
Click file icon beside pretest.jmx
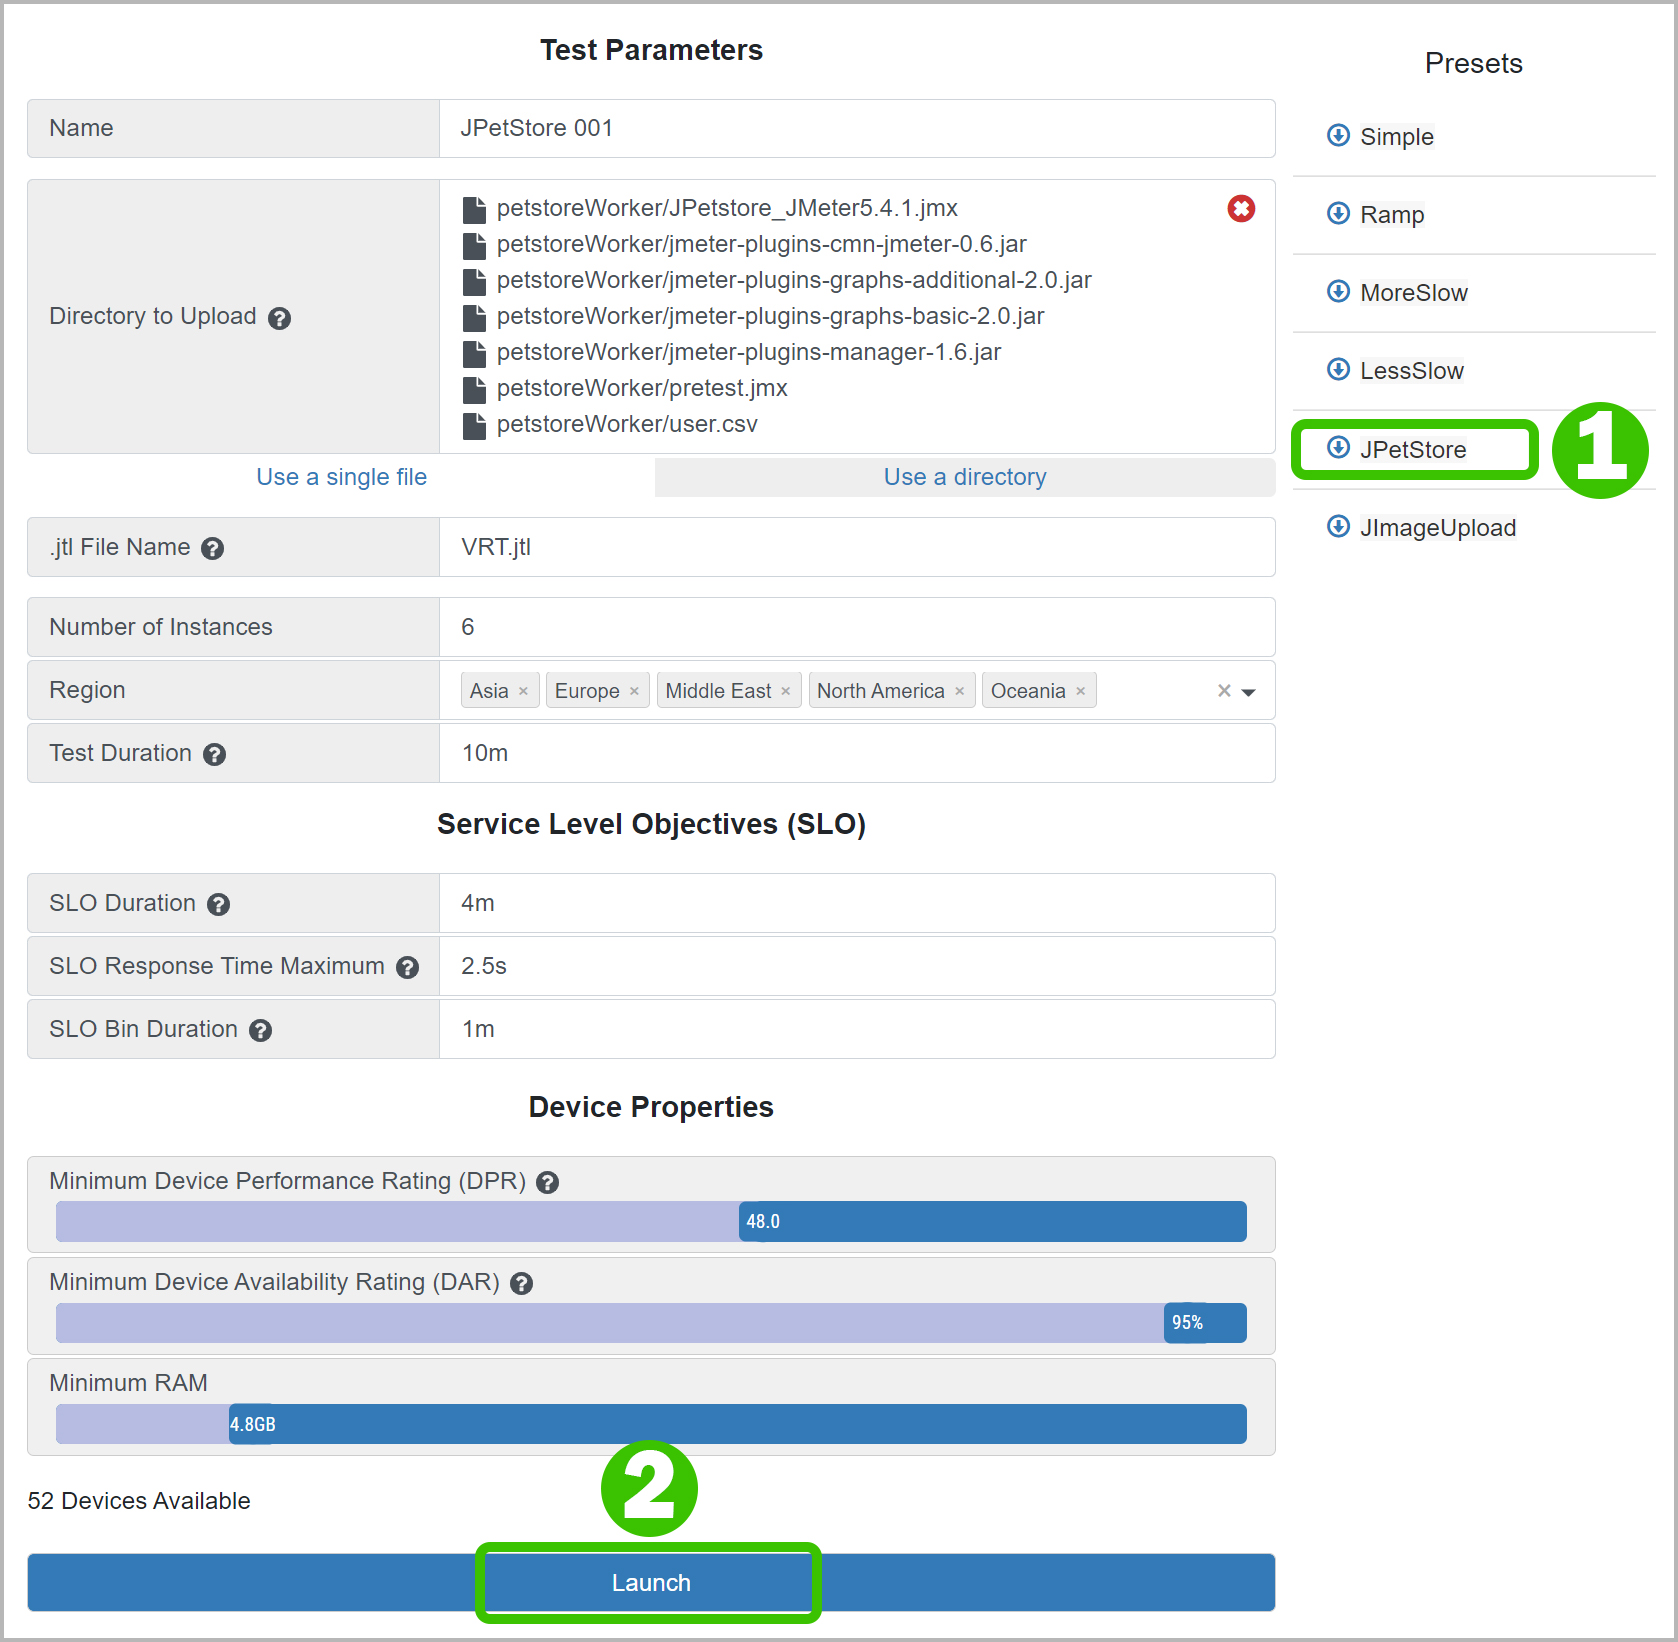(474, 389)
